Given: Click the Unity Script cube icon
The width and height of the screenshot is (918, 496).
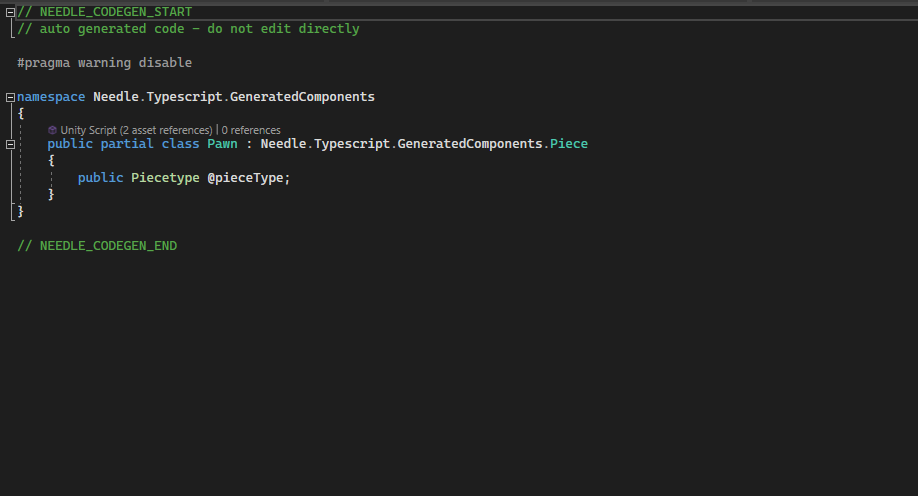Looking at the screenshot, I should pos(52,130).
